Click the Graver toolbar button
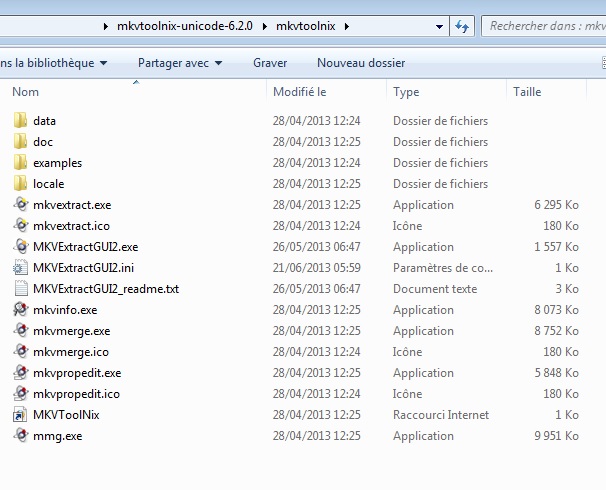The image size is (606, 490). pyautogui.click(x=270, y=63)
